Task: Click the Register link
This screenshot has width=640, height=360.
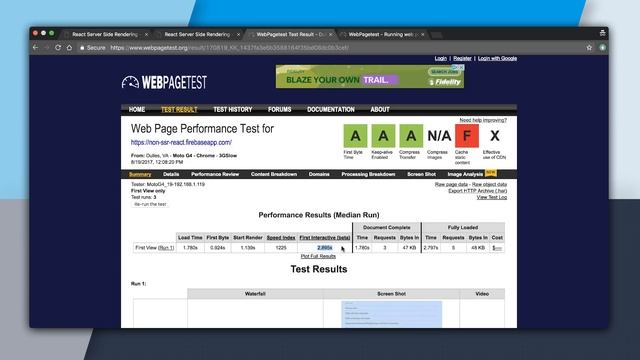Action: coord(462,58)
